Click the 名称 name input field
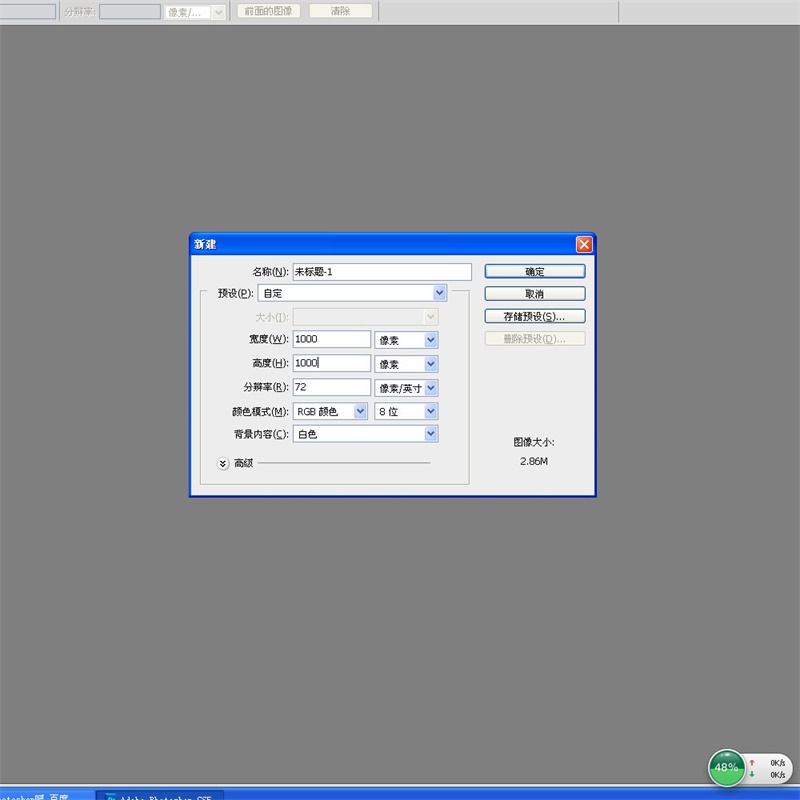Viewport: 800px width, 800px height. tap(381, 272)
